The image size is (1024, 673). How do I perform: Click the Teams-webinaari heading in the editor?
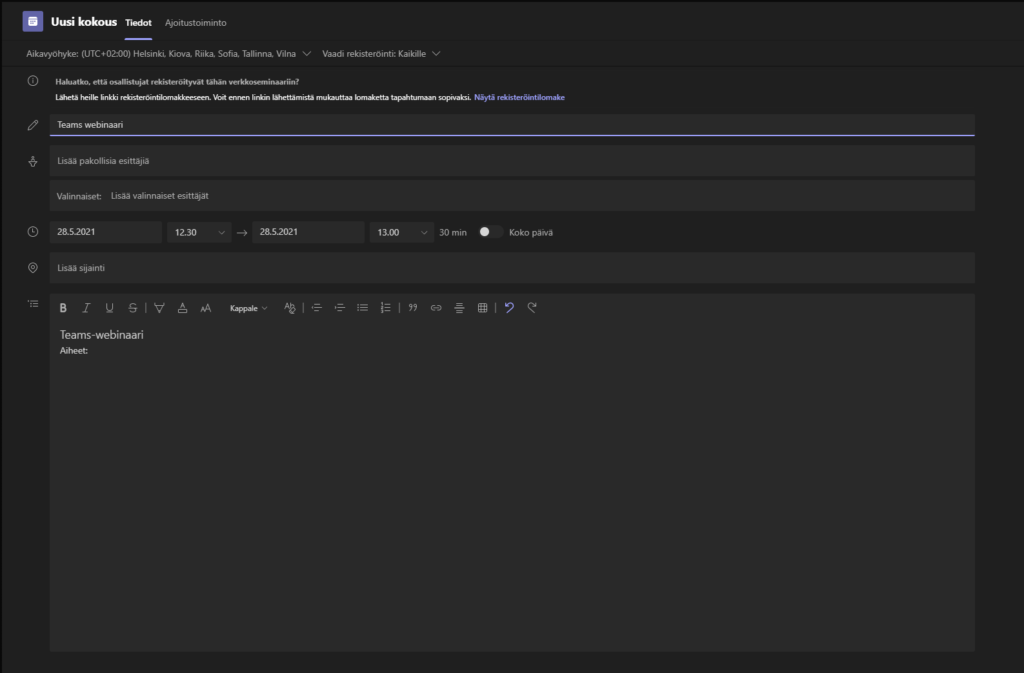point(102,335)
